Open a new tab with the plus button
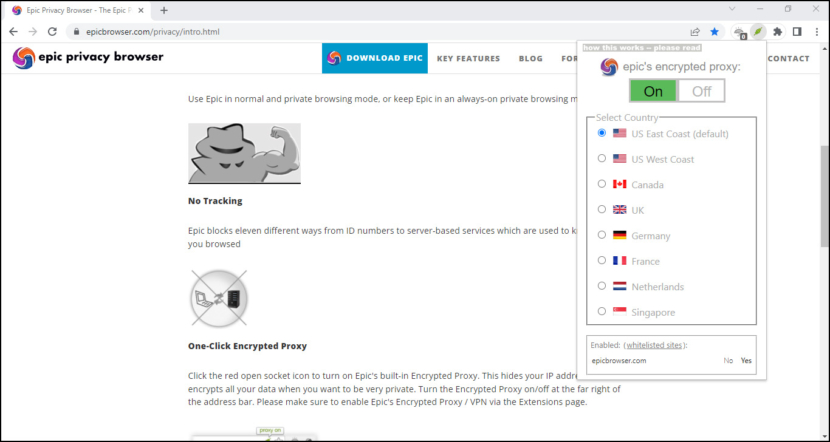Image resolution: width=830 pixels, height=442 pixels. (x=164, y=10)
